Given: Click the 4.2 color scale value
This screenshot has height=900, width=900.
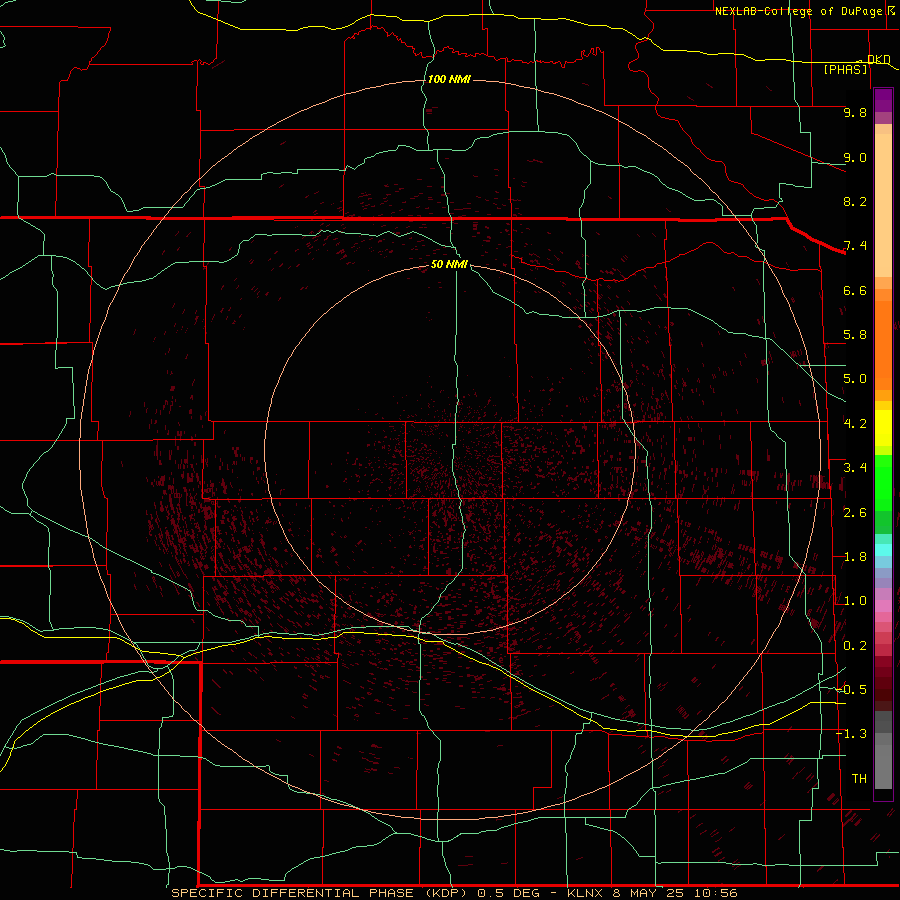Looking at the screenshot, I should (x=855, y=424).
